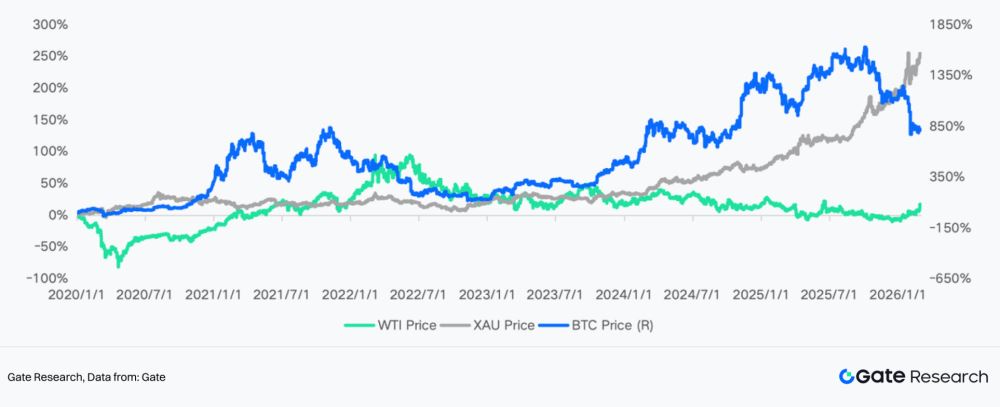Image resolution: width=1000 pixels, height=407 pixels.
Task: Click the Gate Research logo icon
Action: 846,376
